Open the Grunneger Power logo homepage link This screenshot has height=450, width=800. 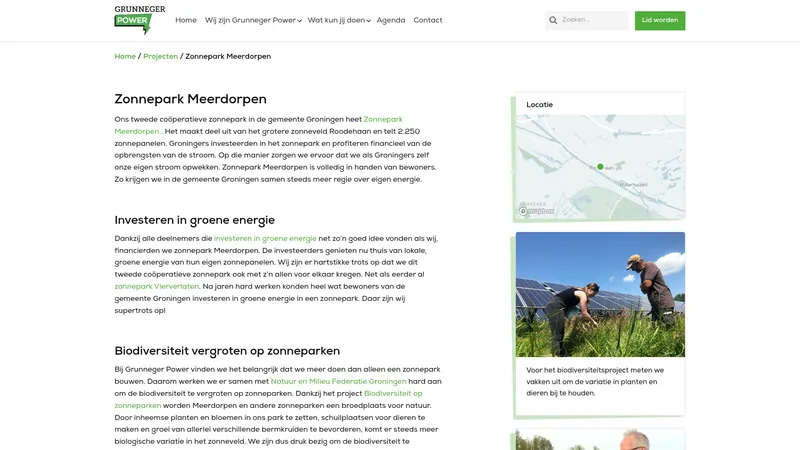point(139,20)
